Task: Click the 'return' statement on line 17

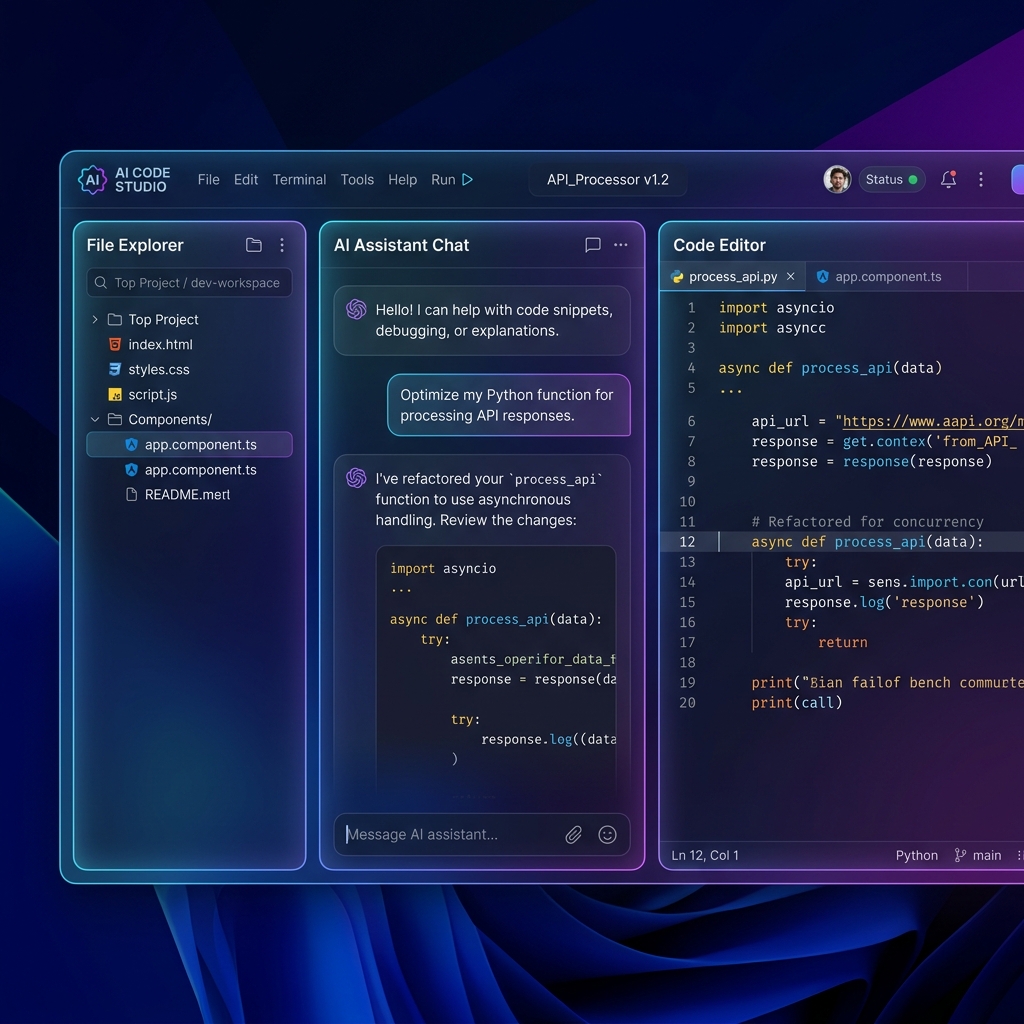Action: coord(842,643)
